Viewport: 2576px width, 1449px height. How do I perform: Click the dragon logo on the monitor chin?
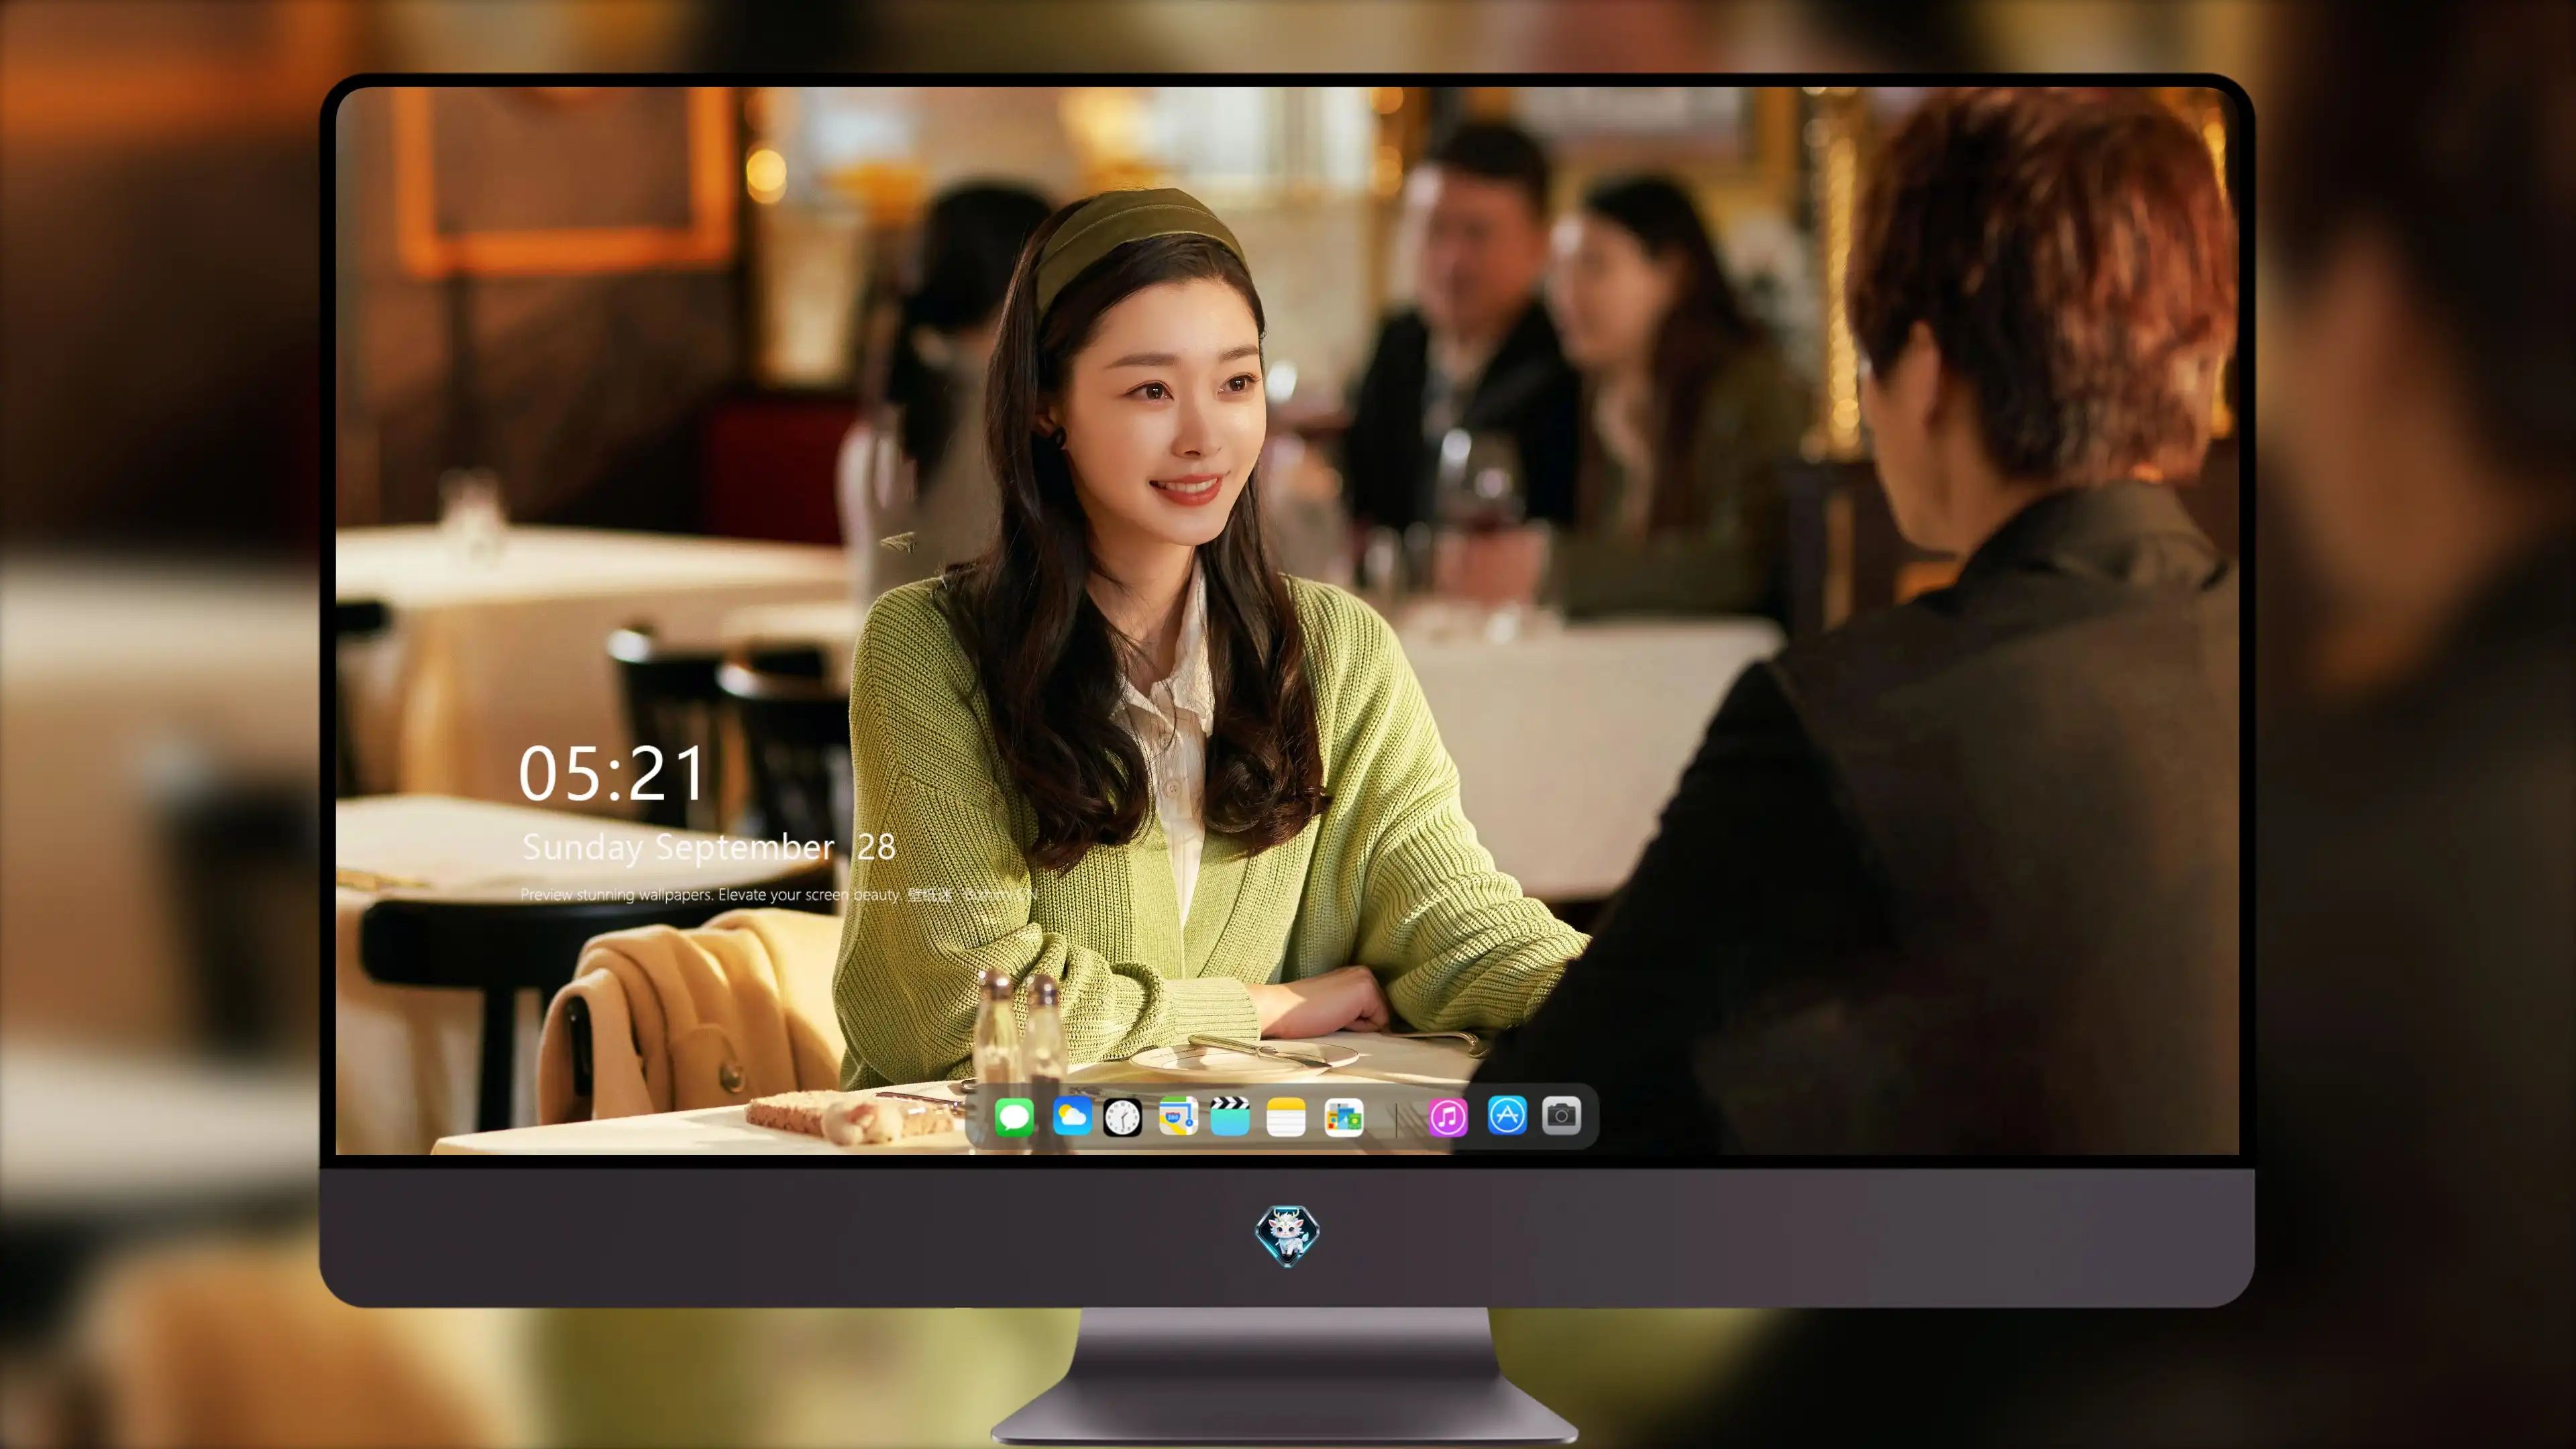pos(1287,1235)
